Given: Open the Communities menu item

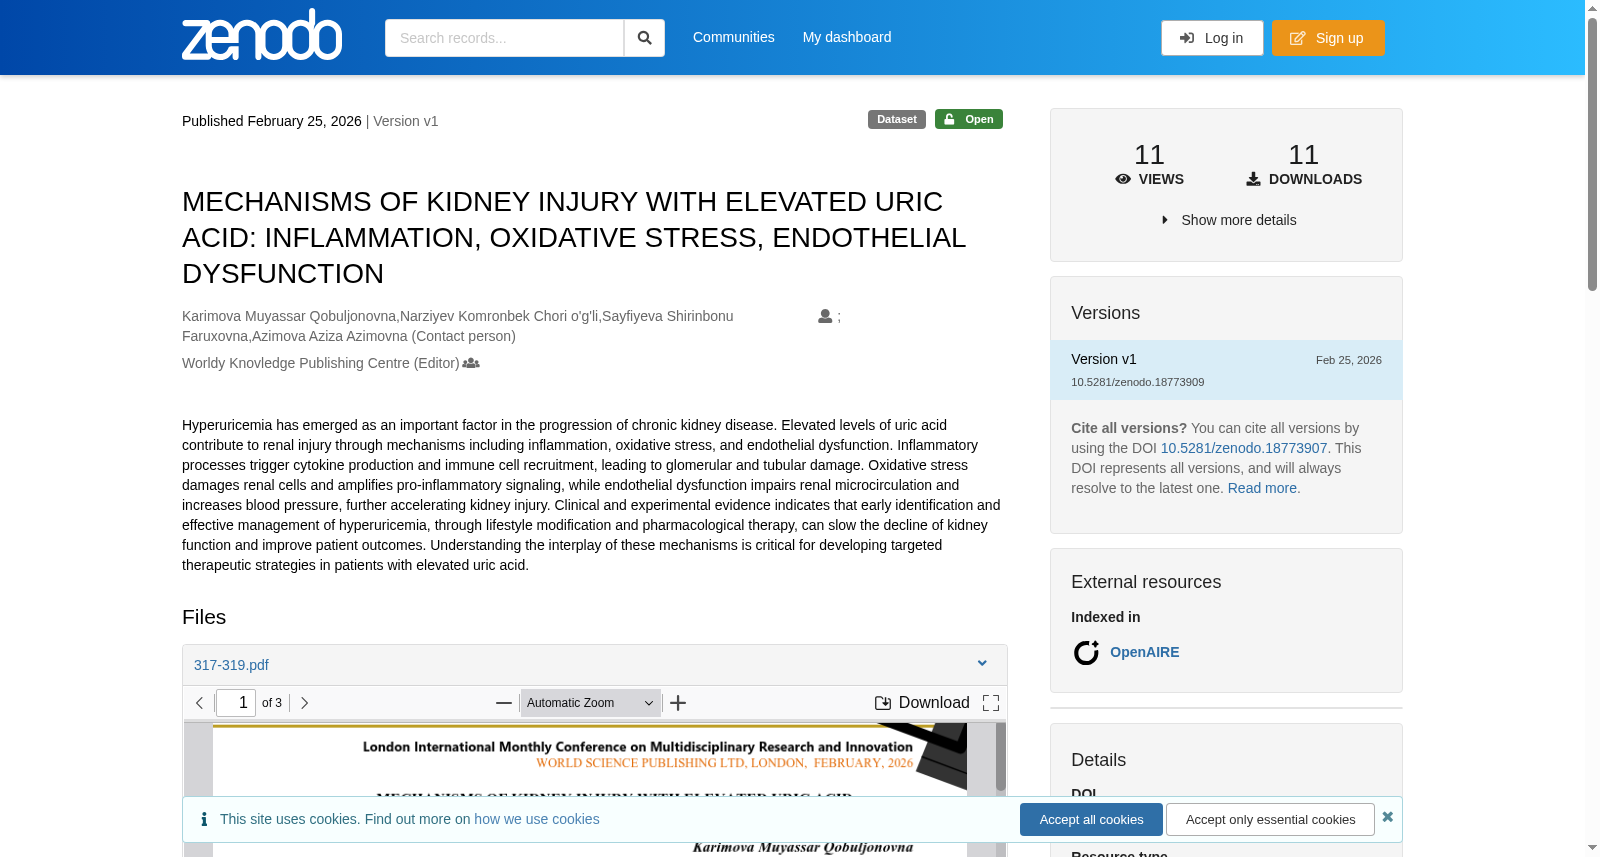Looking at the screenshot, I should tap(734, 37).
